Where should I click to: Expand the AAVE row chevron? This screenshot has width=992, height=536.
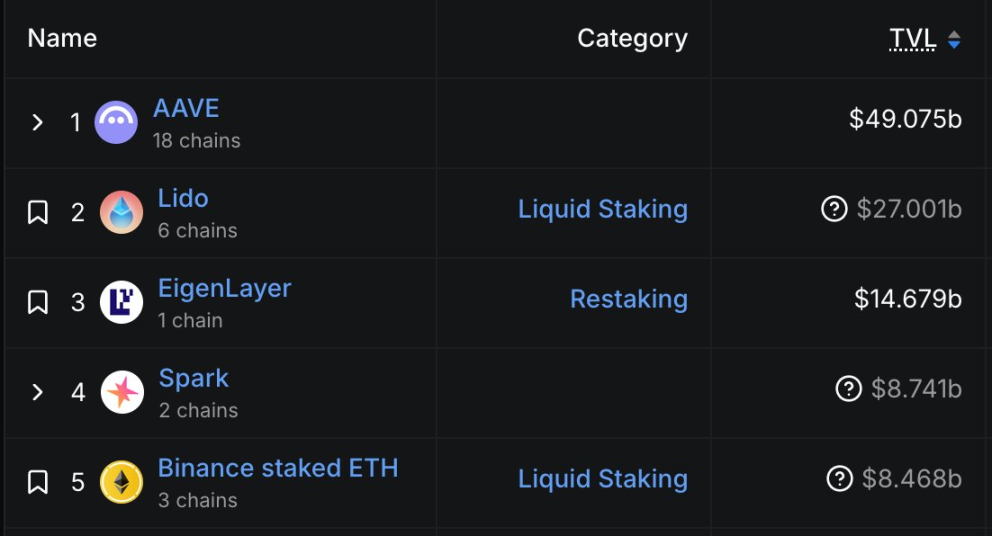(38, 122)
